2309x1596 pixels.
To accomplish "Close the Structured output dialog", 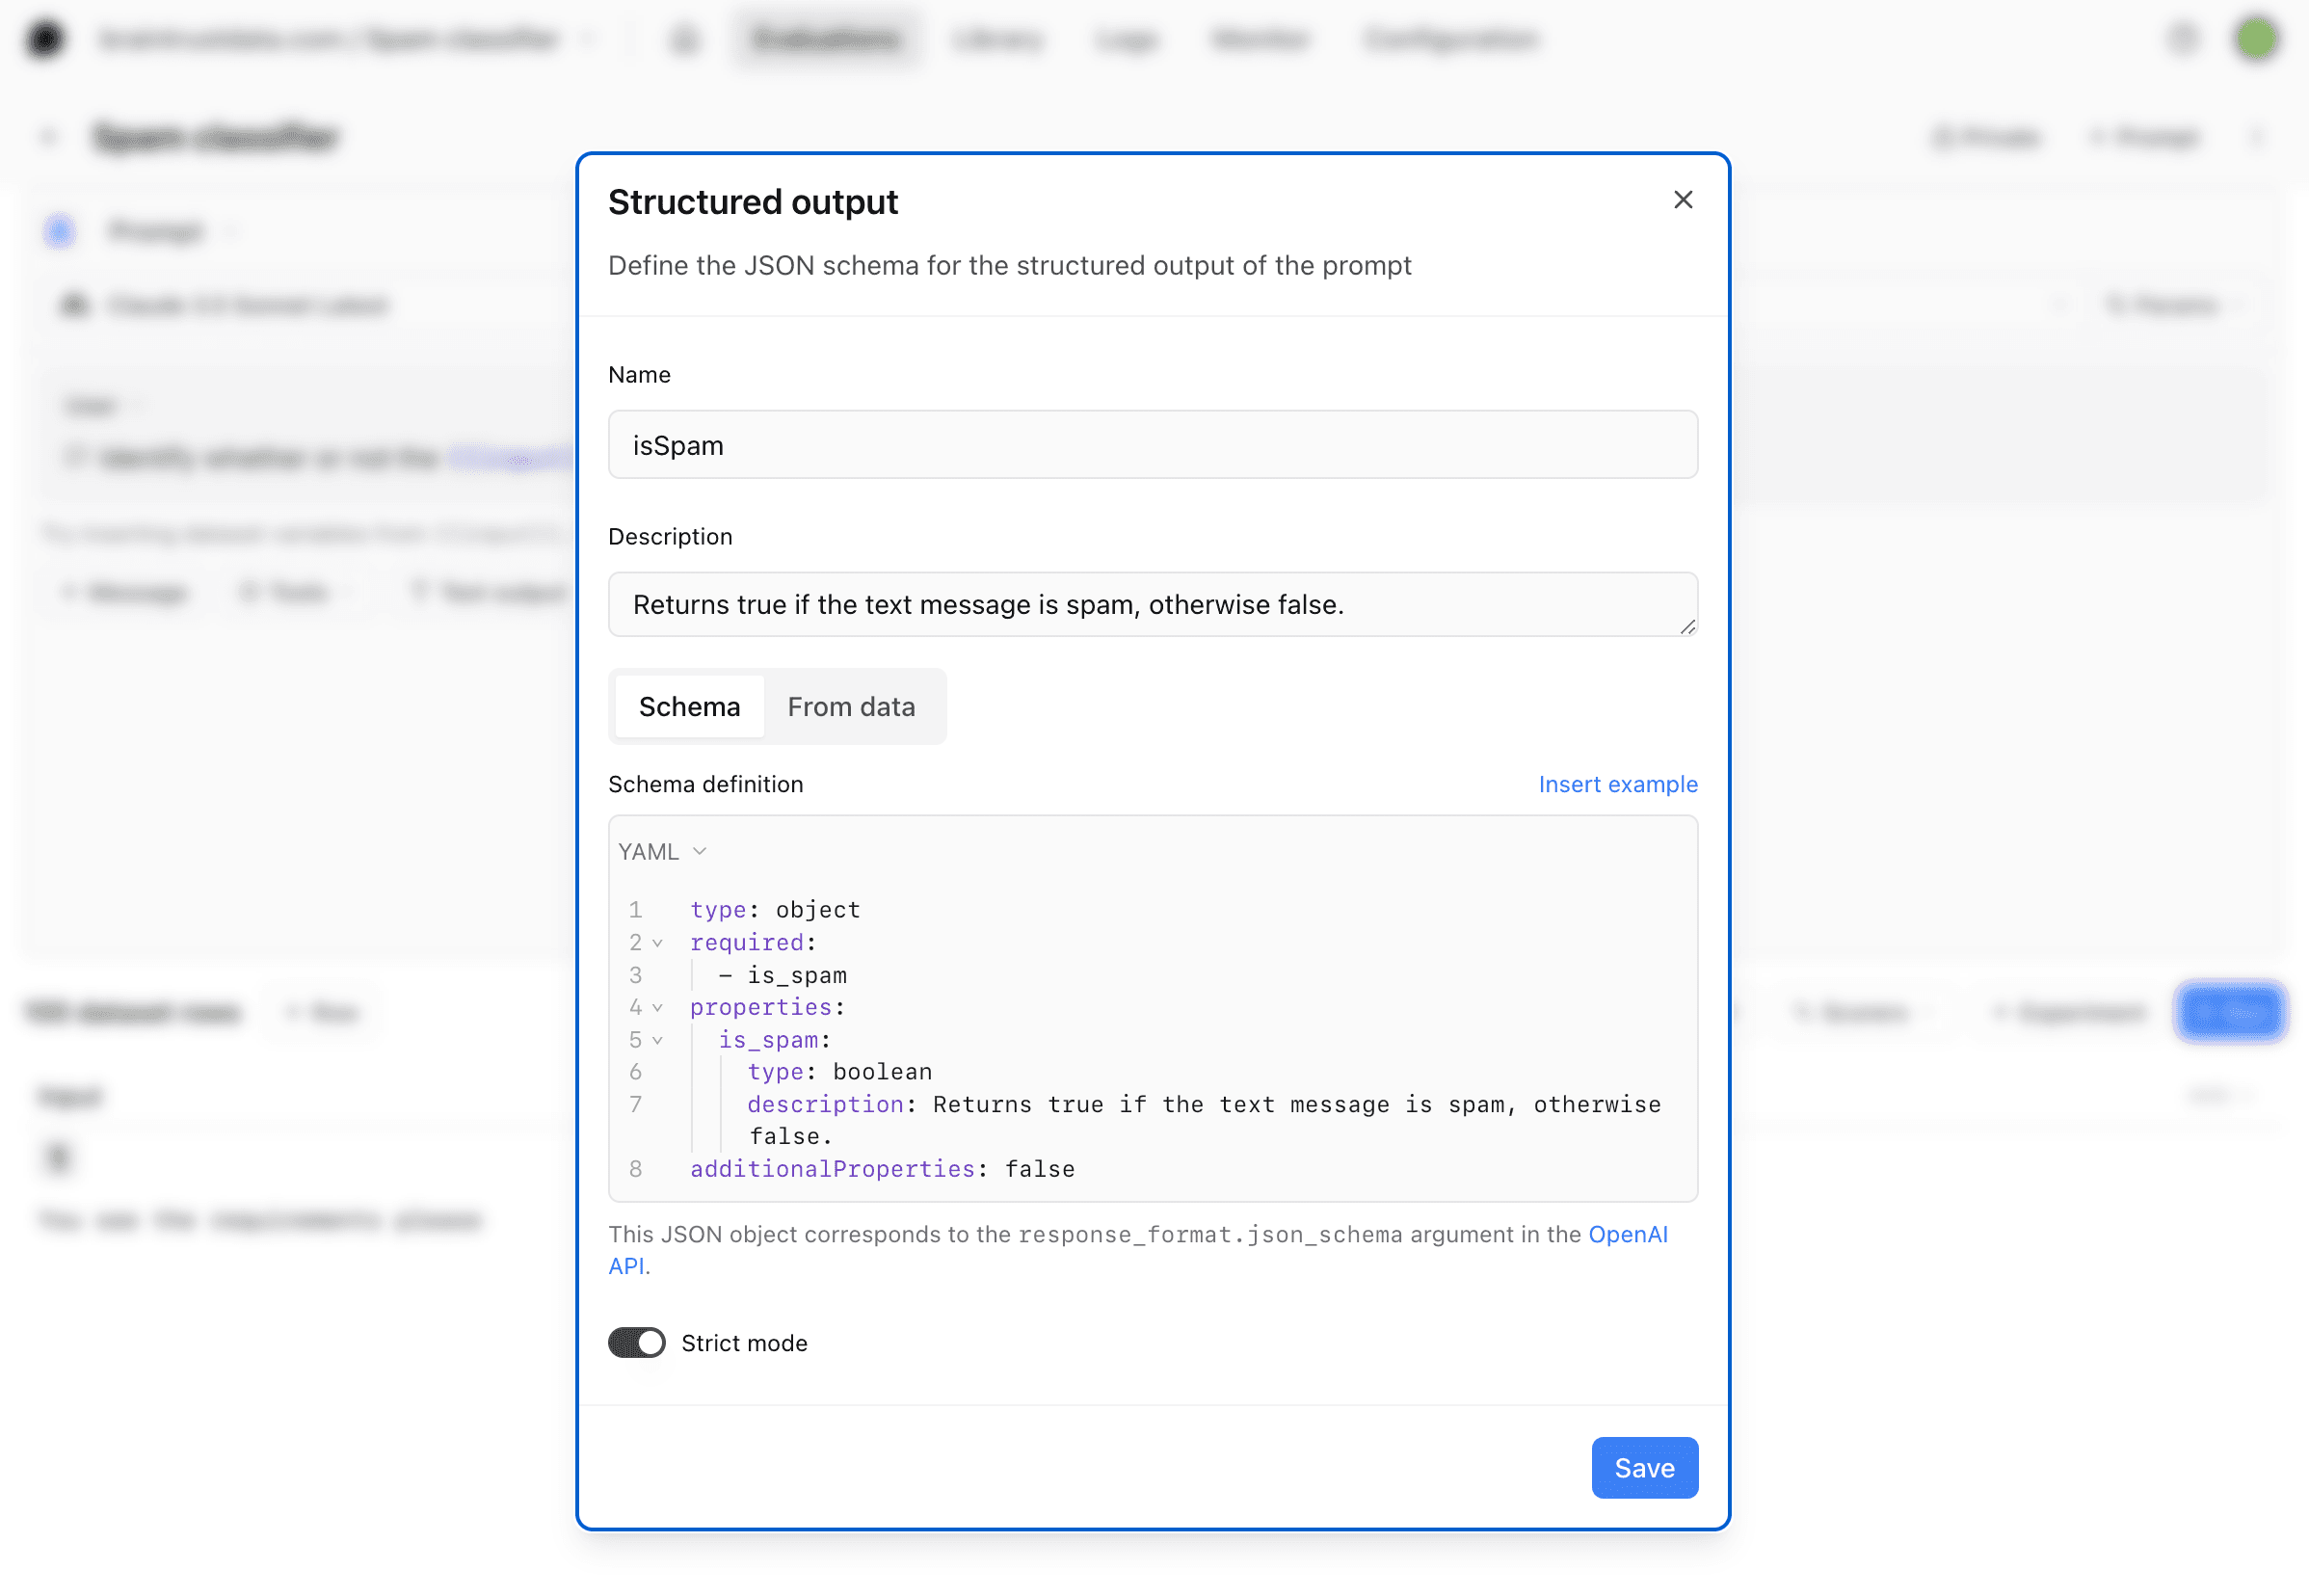I will [1682, 200].
